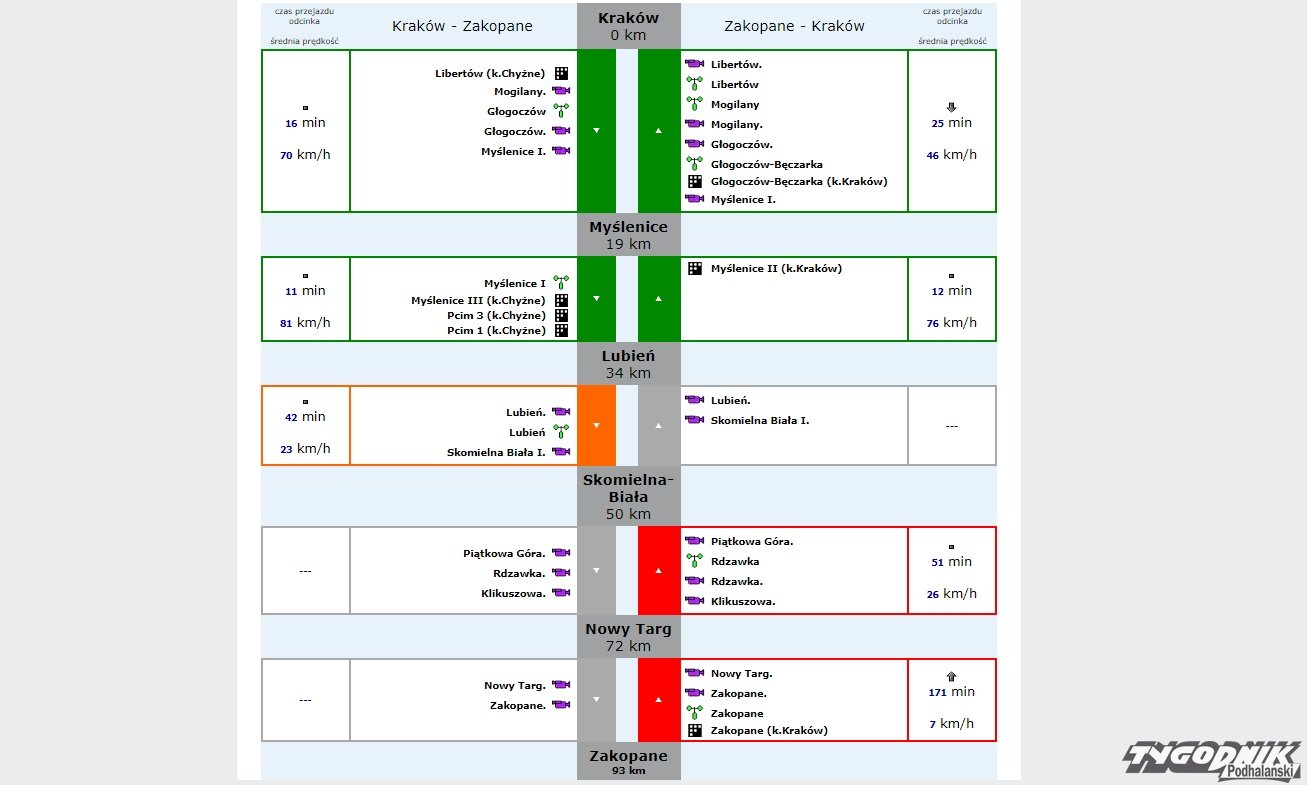The image size is (1307, 785).
Task: Select the grid icon next to Pcim 3 (k.Chyżne)
Action: (x=562, y=315)
